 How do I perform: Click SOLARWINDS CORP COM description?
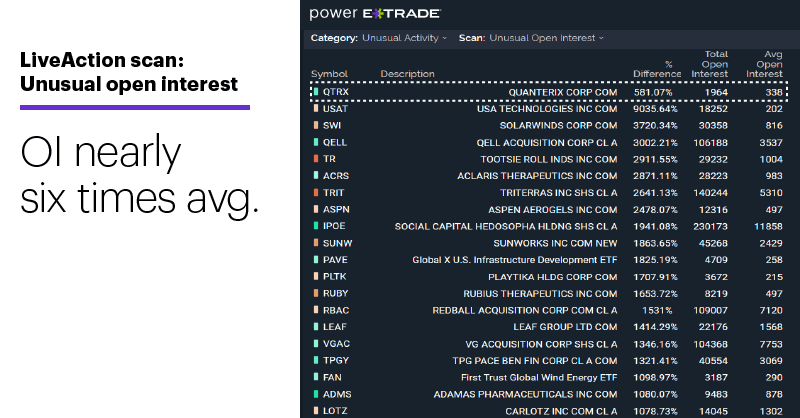pos(558,126)
